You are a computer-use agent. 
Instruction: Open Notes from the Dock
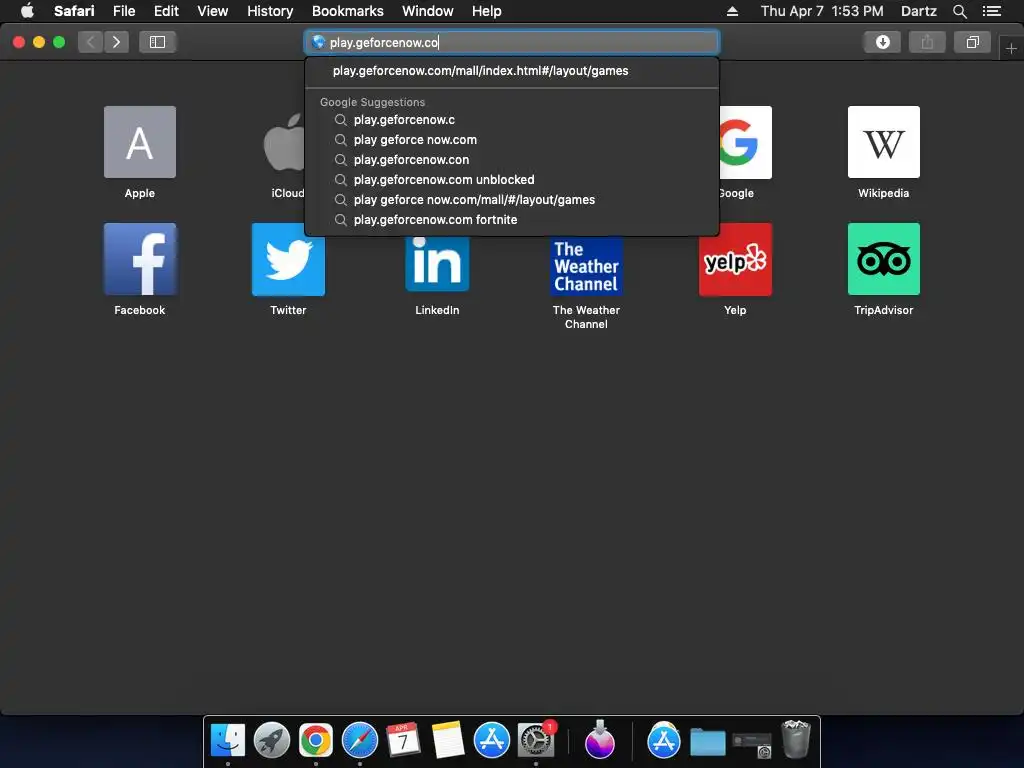447,740
